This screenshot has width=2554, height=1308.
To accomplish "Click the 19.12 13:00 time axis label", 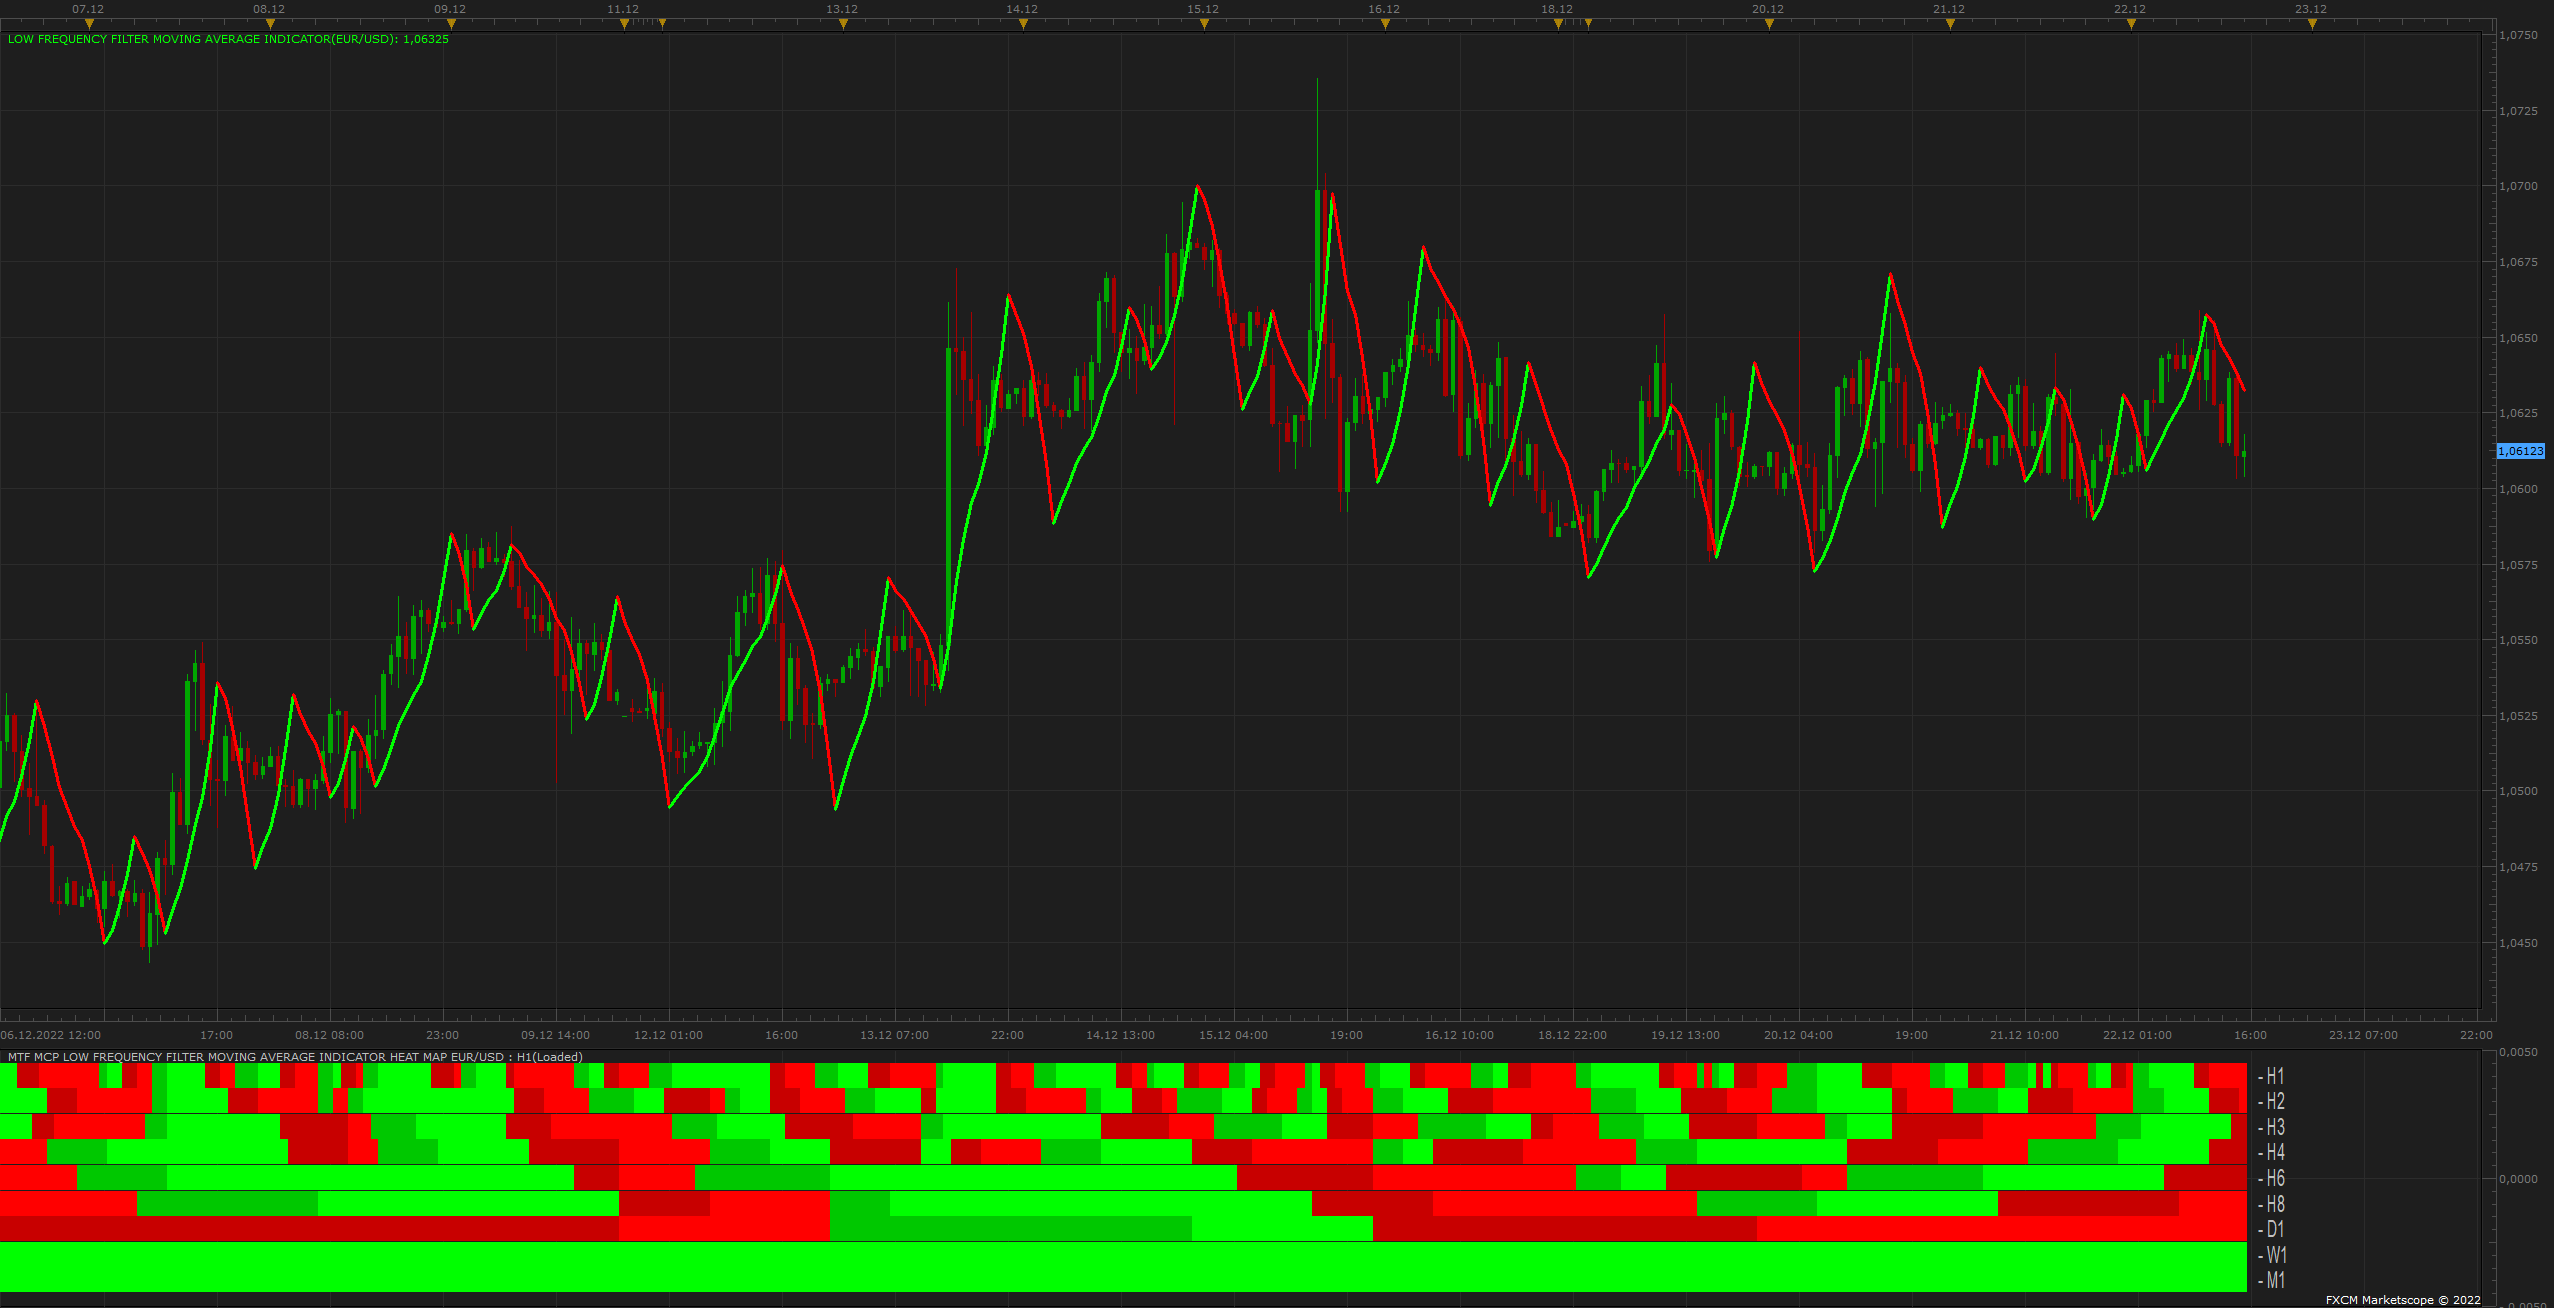I will pyautogui.click(x=1685, y=1035).
